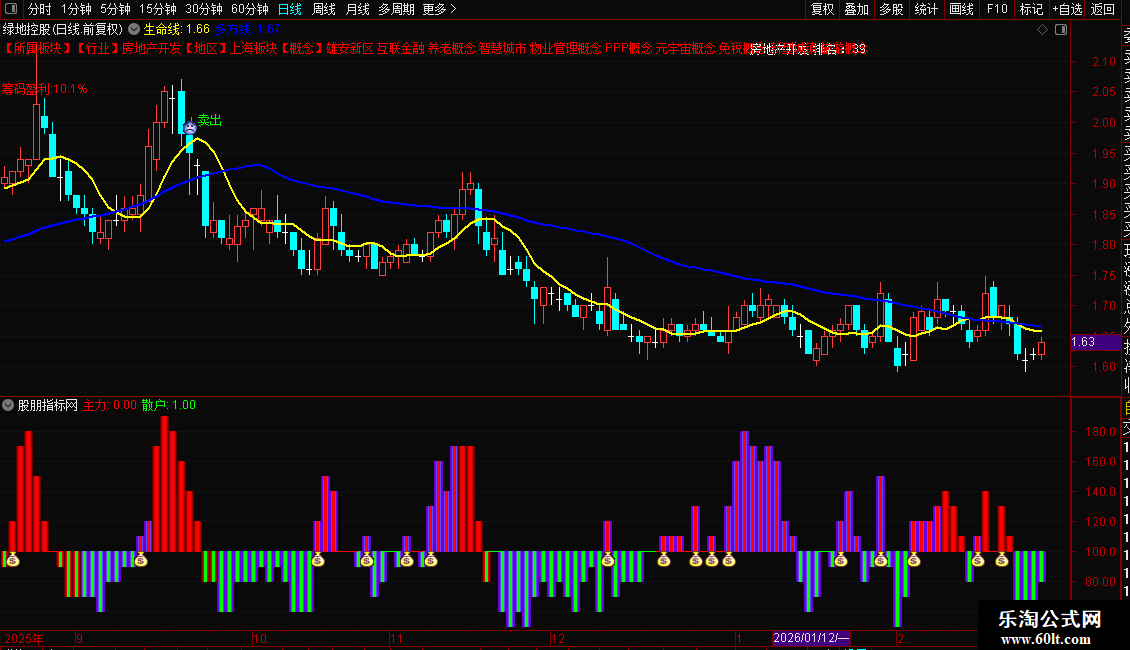
Task: Click the 绿地控股(日线.前复权) title
Action: pos(63,30)
